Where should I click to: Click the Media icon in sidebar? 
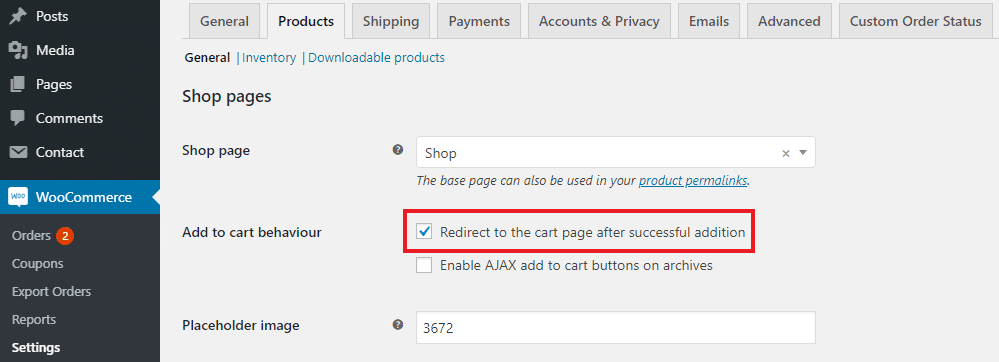pos(18,50)
